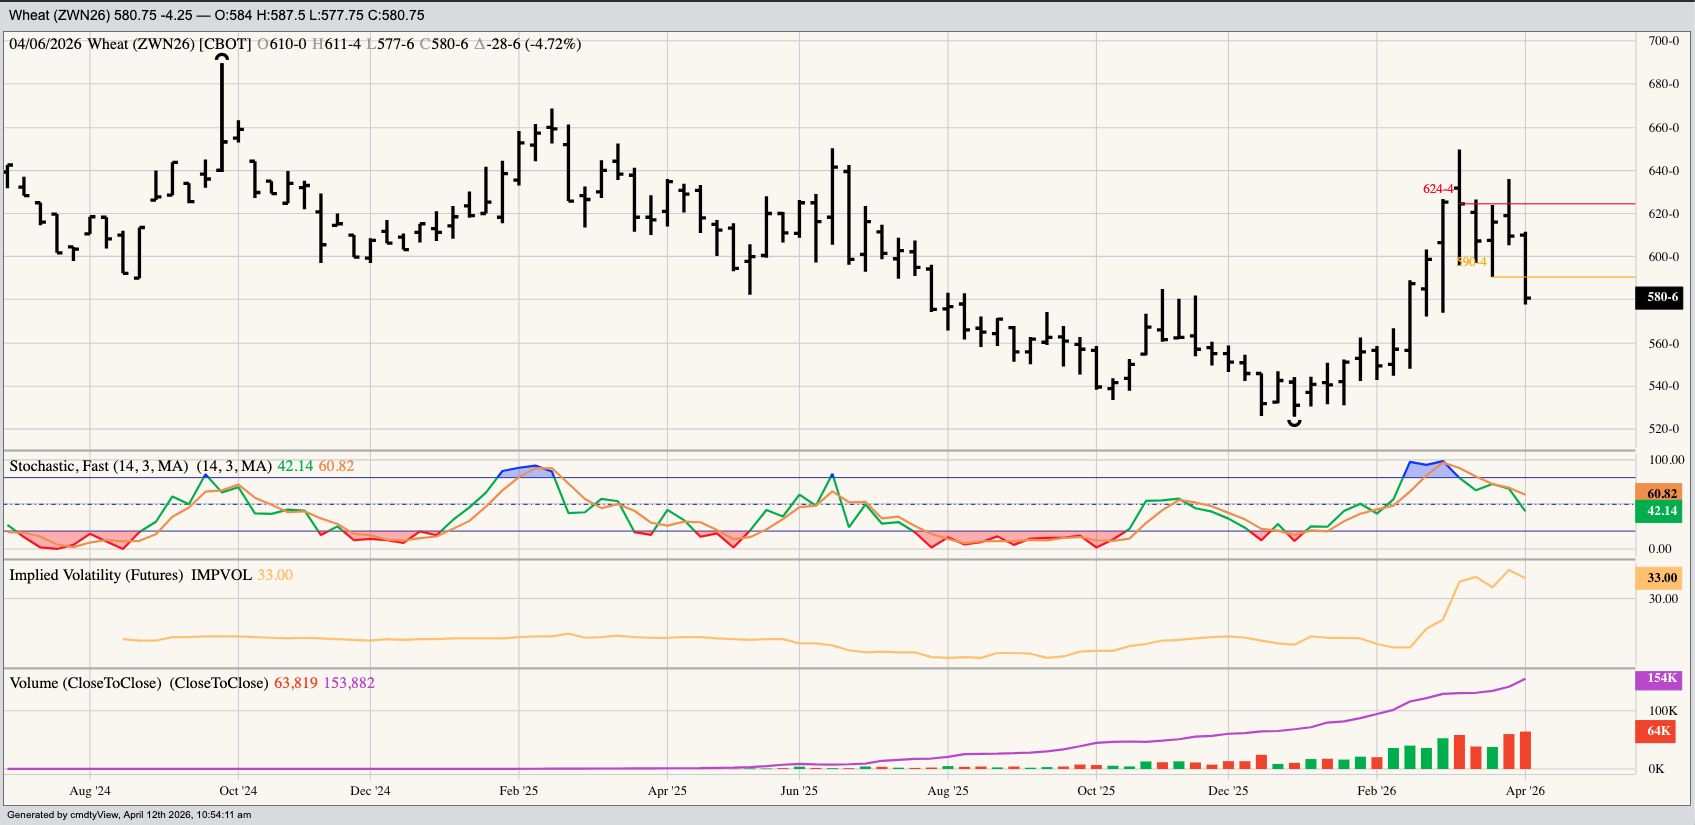
Task: Click the purple 154K open interest badge
Action: [x=1661, y=679]
